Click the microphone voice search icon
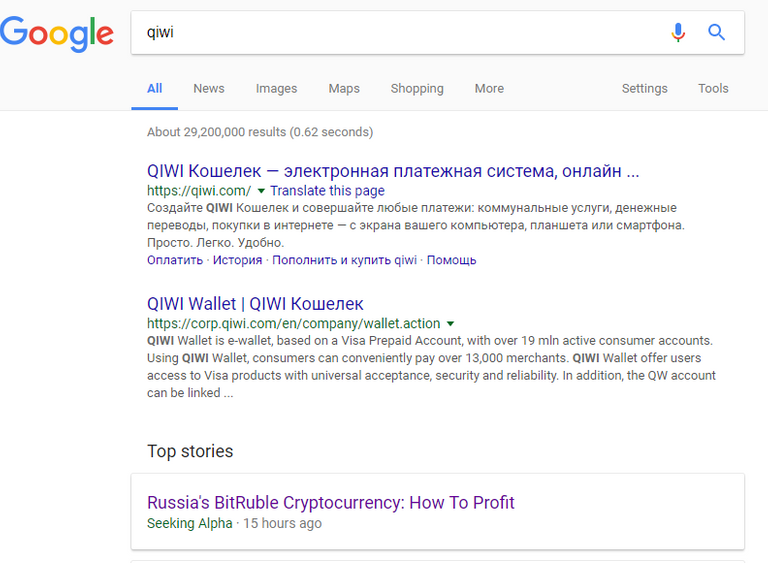Viewport: 768px width, 563px height. click(x=678, y=32)
